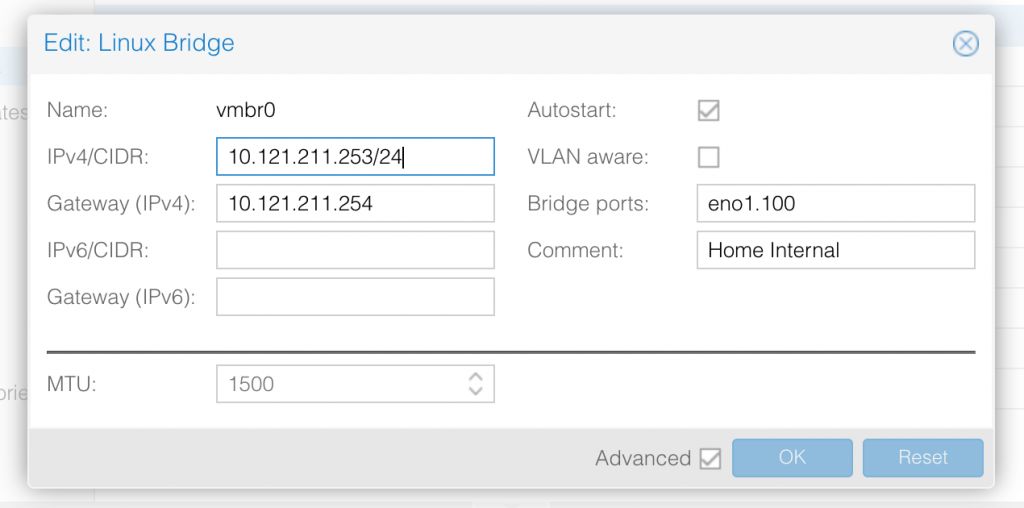Increase MTU with the up arrow
The width and height of the screenshot is (1024, 508).
(475, 376)
